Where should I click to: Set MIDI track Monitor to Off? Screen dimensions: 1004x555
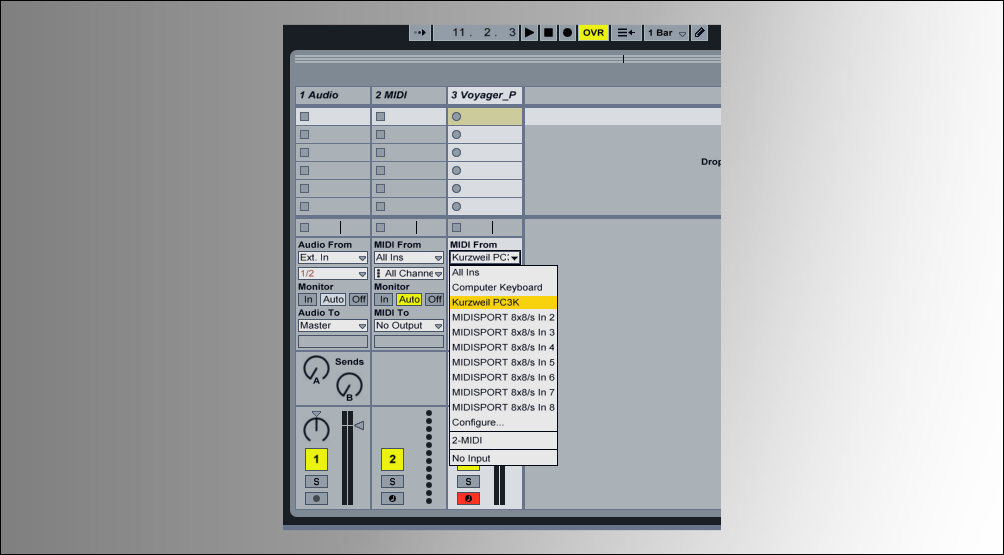(x=434, y=299)
